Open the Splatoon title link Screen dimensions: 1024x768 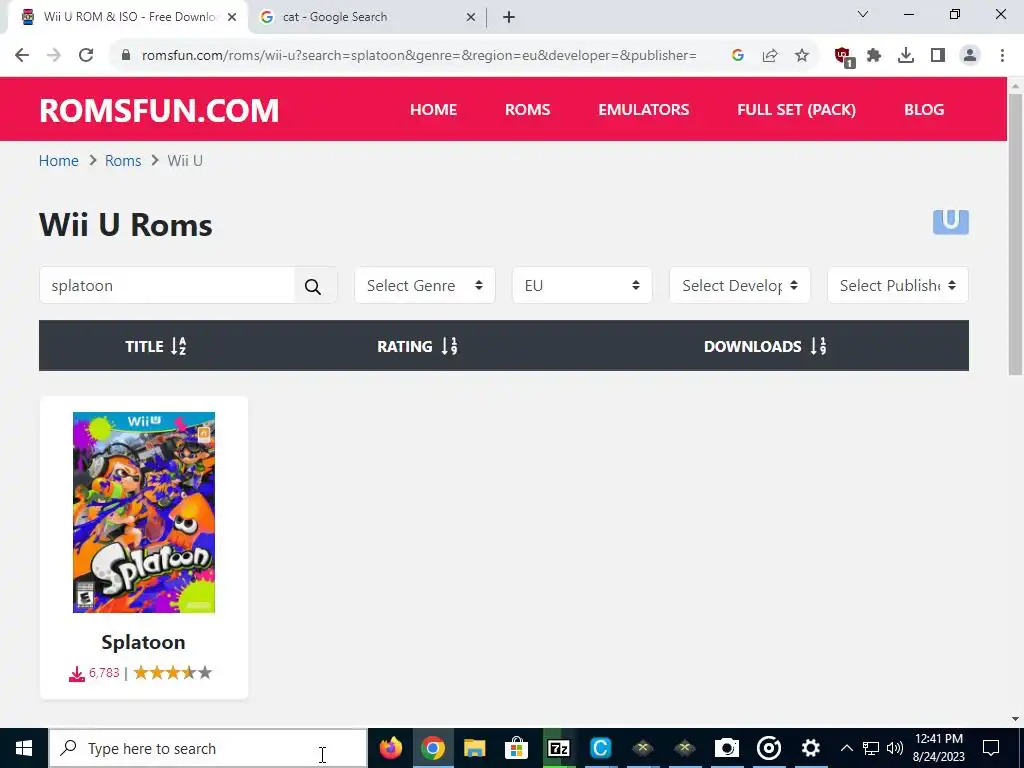coord(144,642)
